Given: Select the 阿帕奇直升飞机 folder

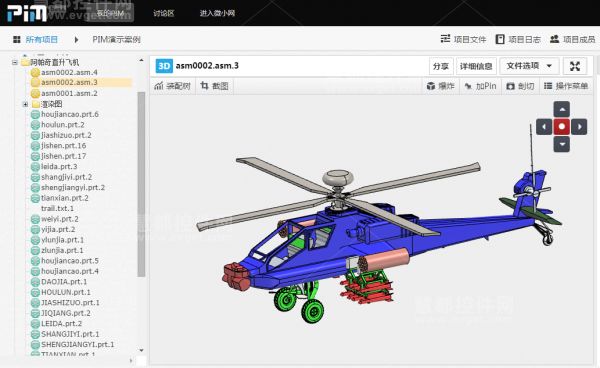Looking at the screenshot, I should pyautogui.click(x=55, y=62).
